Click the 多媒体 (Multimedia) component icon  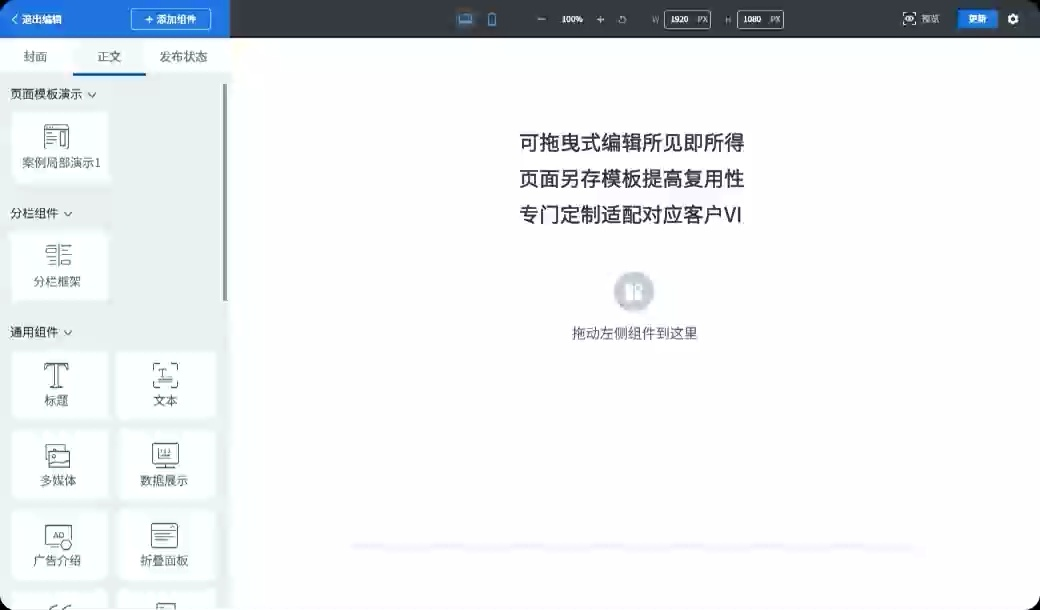58,464
